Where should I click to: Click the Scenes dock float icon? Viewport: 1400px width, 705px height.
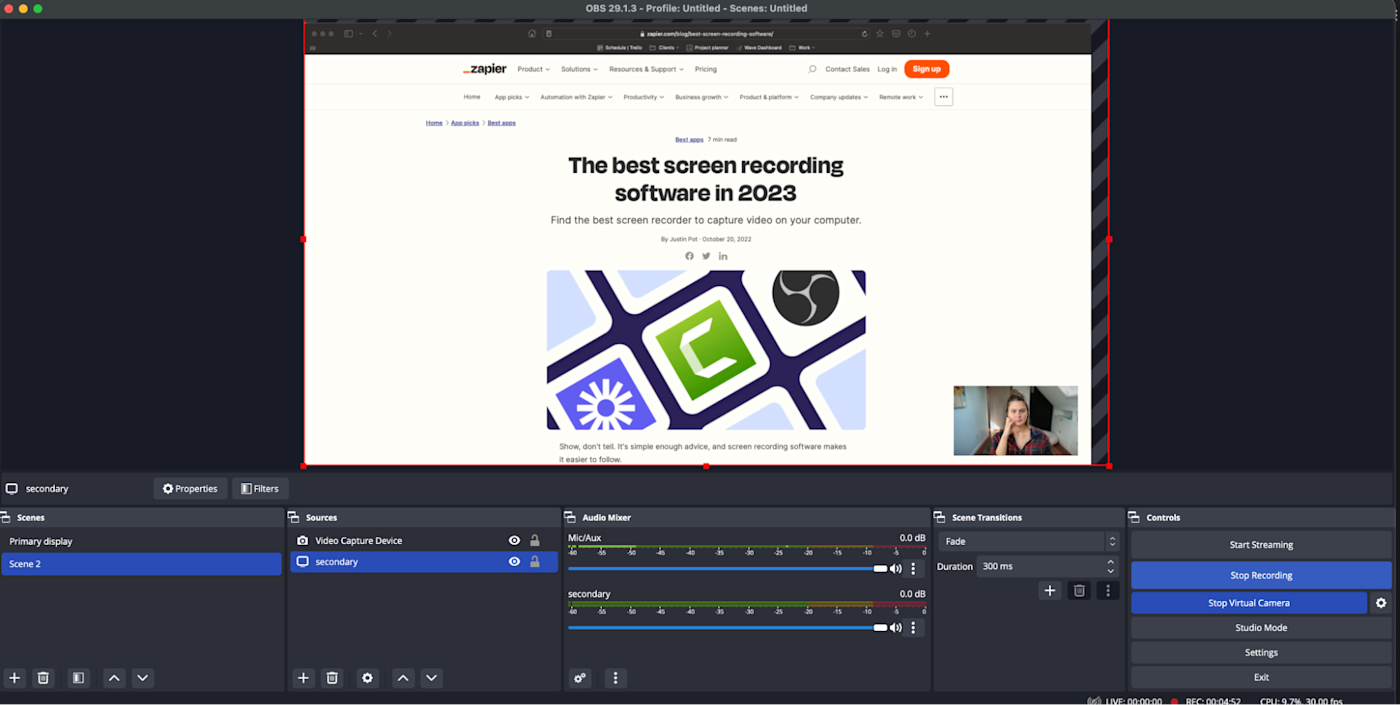click(x=6, y=518)
